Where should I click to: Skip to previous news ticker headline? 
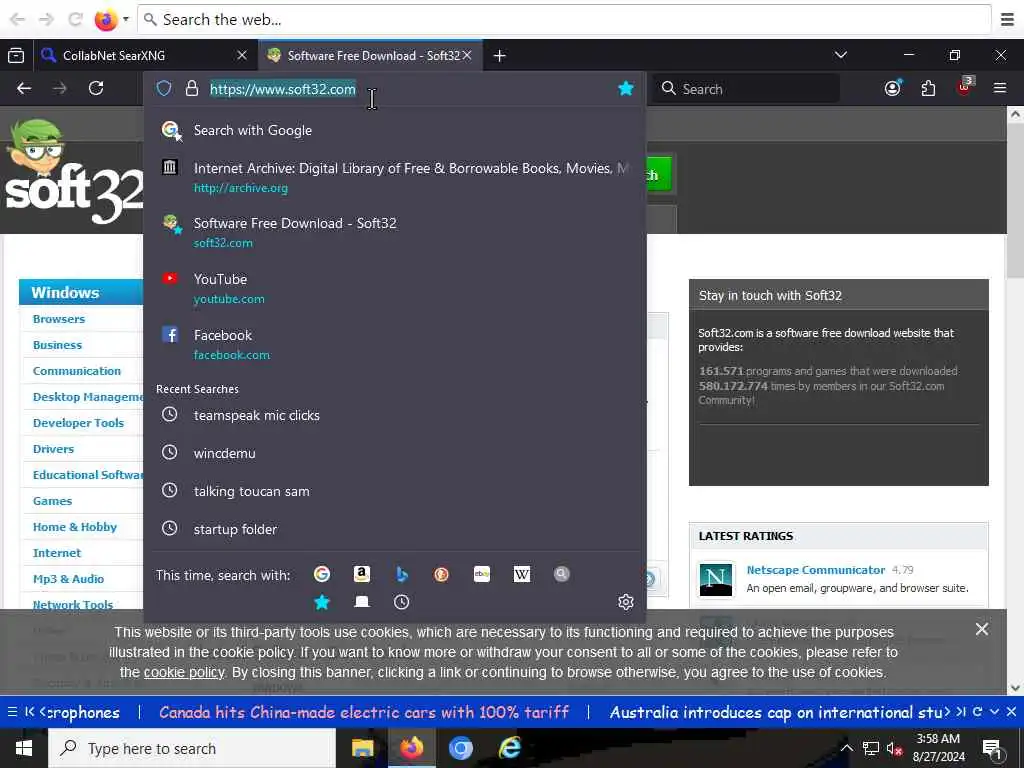point(30,712)
